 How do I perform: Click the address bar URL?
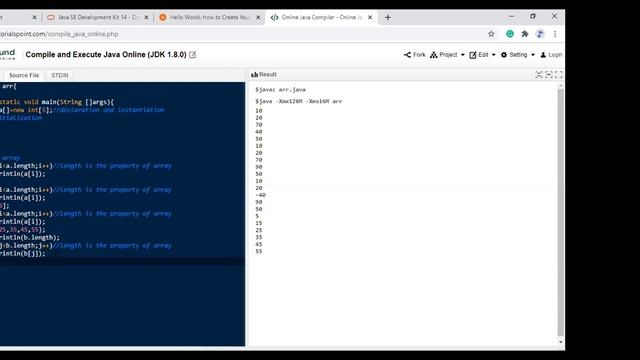59,34
